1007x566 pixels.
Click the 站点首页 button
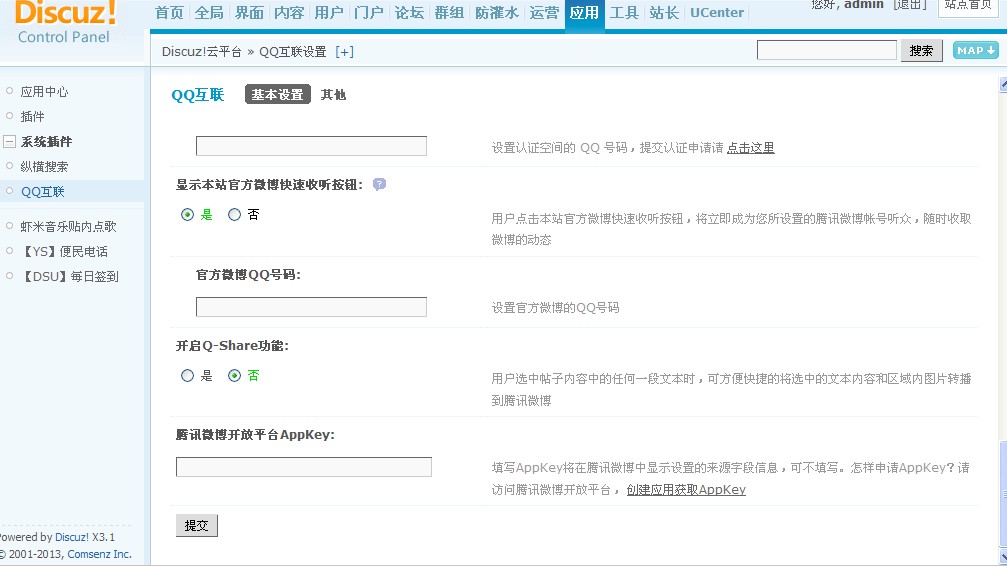[x=968, y=6]
